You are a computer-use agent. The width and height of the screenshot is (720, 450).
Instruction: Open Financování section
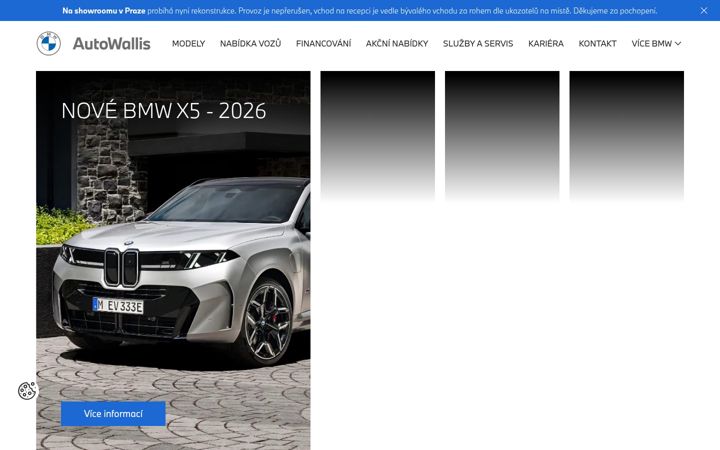coord(323,44)
